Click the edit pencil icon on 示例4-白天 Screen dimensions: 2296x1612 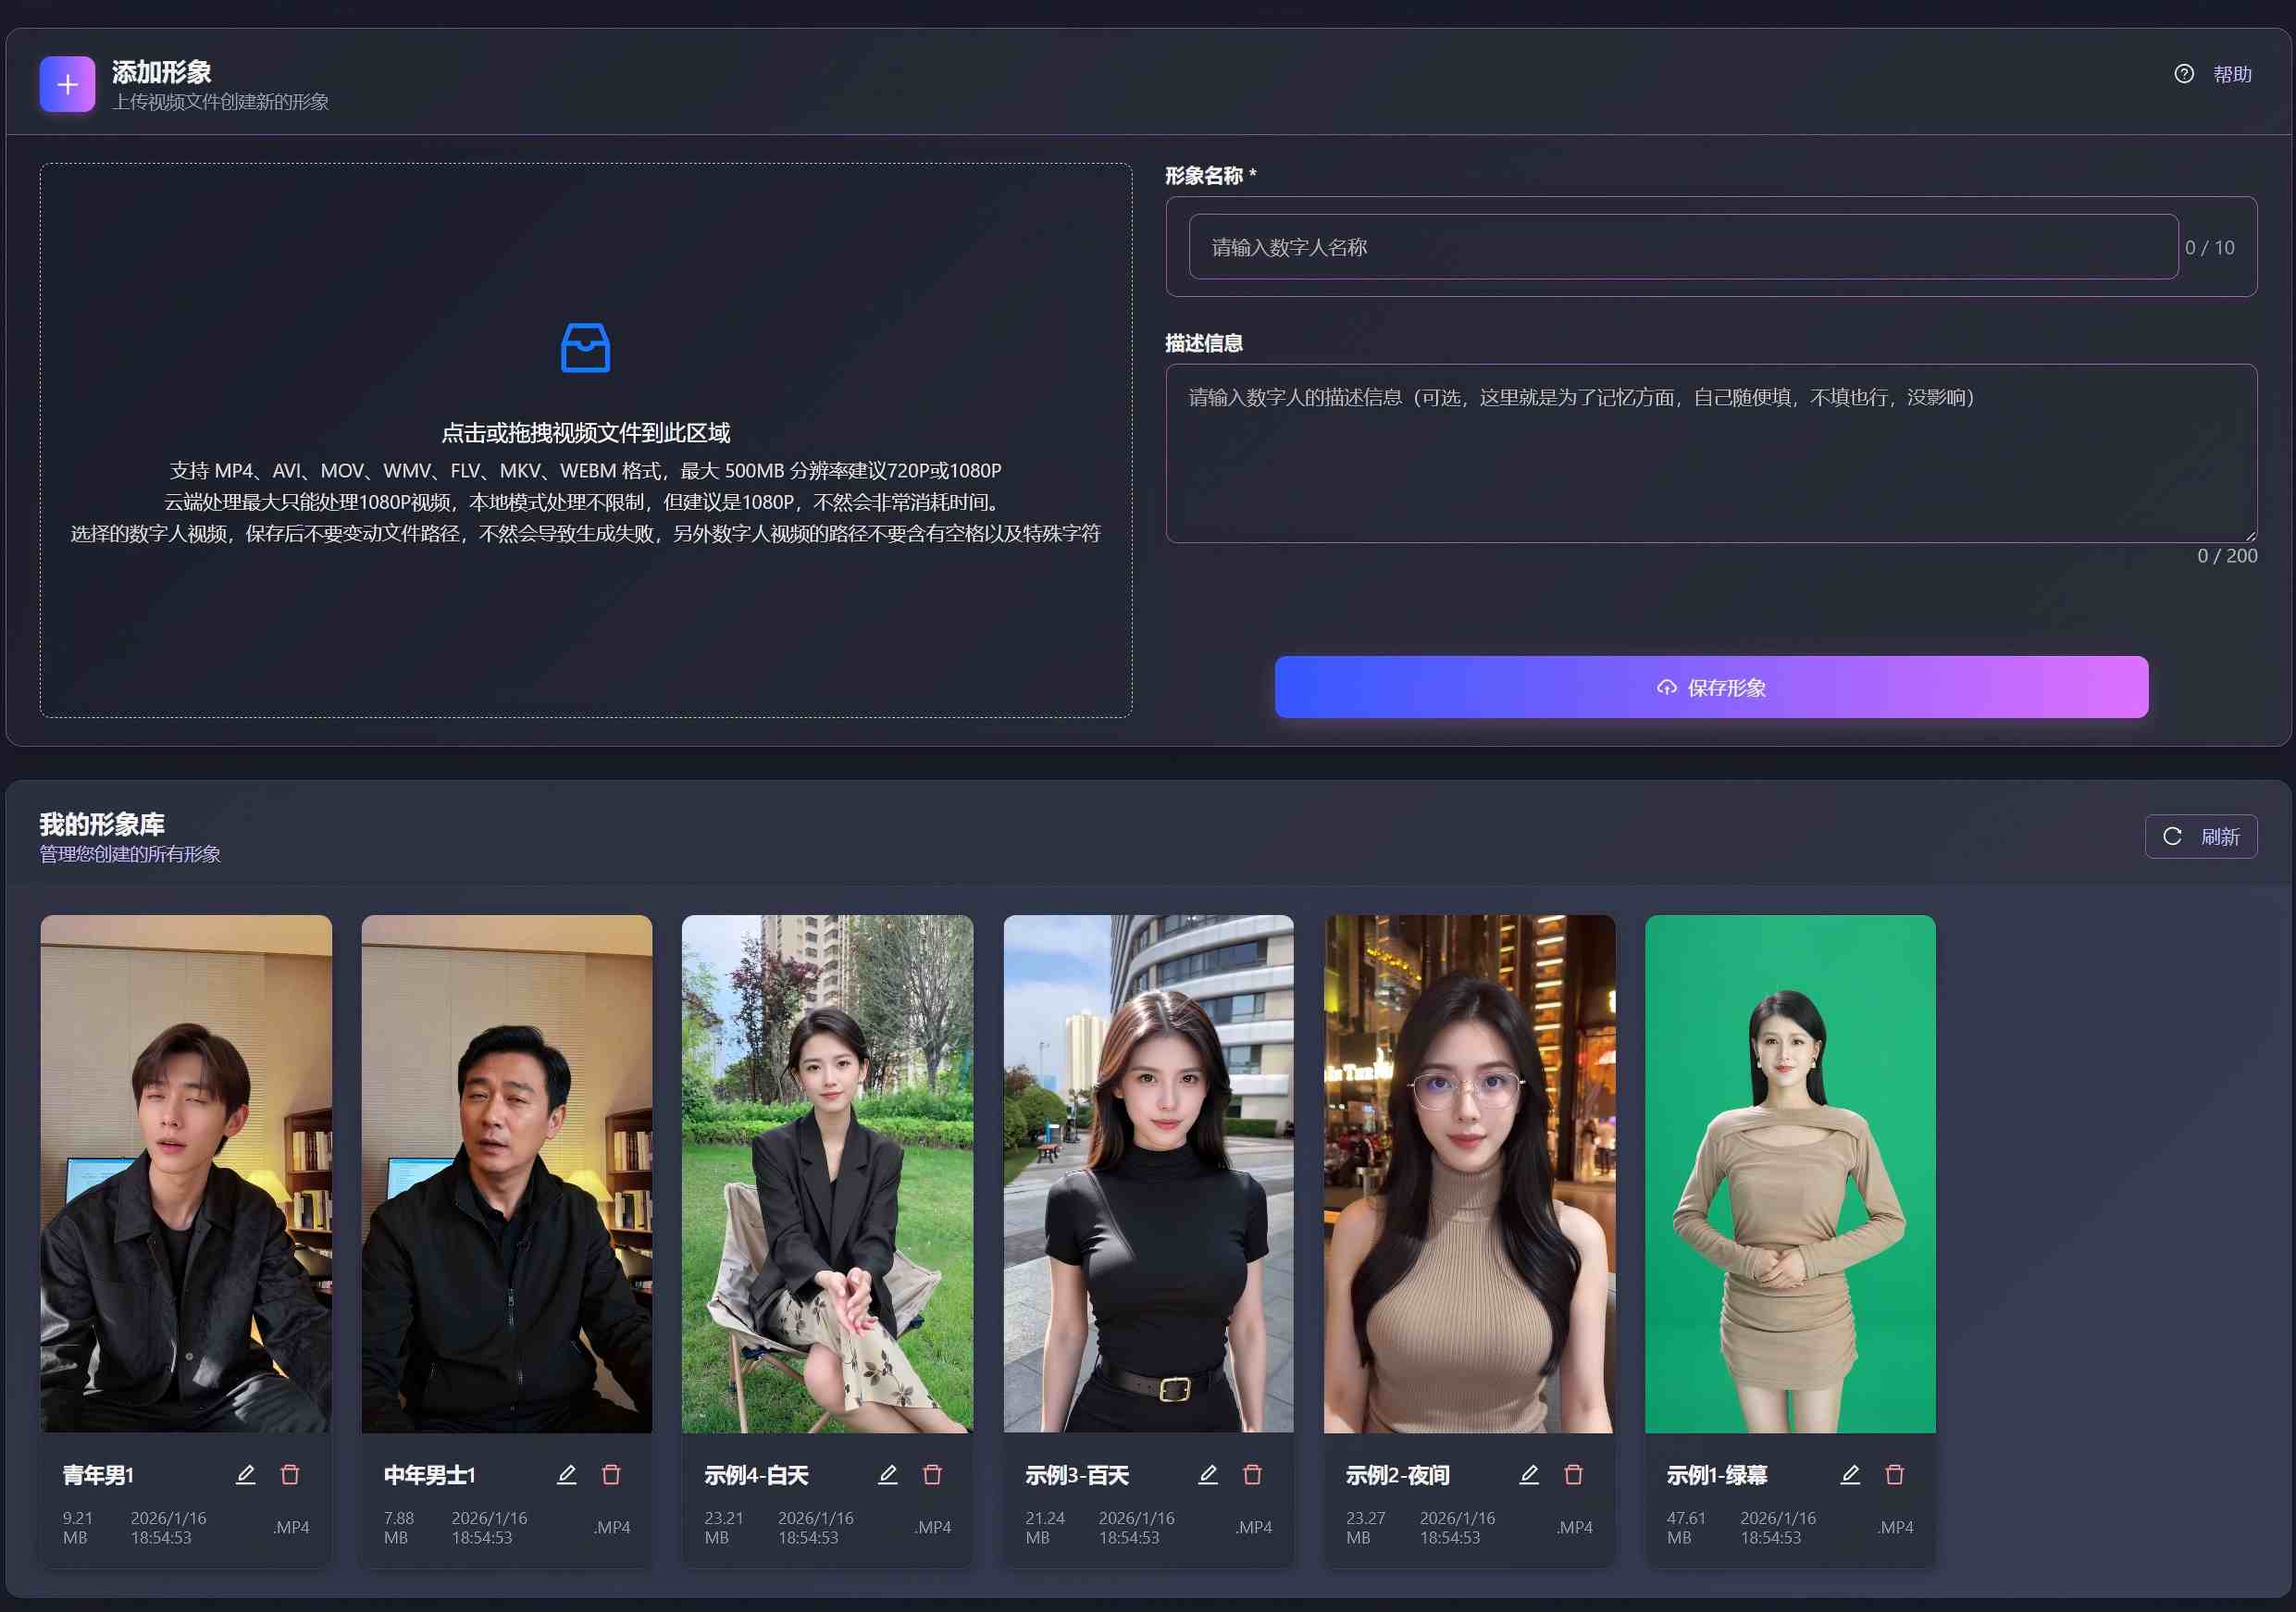click(x=888, y=1474)
